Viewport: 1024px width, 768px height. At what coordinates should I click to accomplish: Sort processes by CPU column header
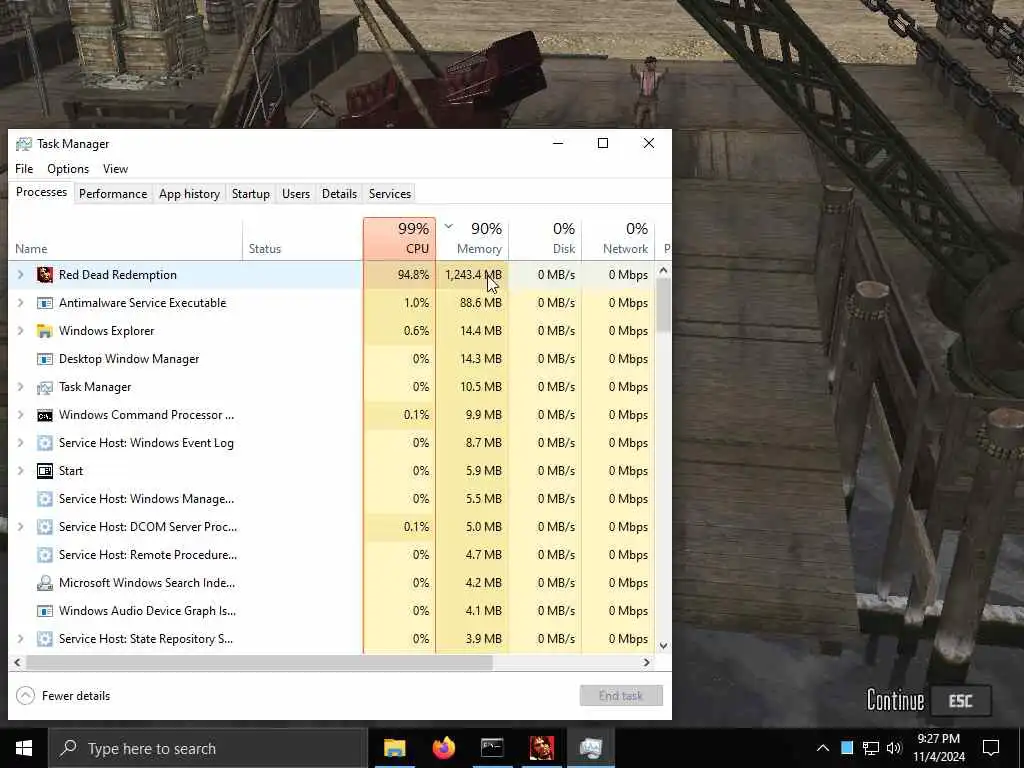(400, 238)
